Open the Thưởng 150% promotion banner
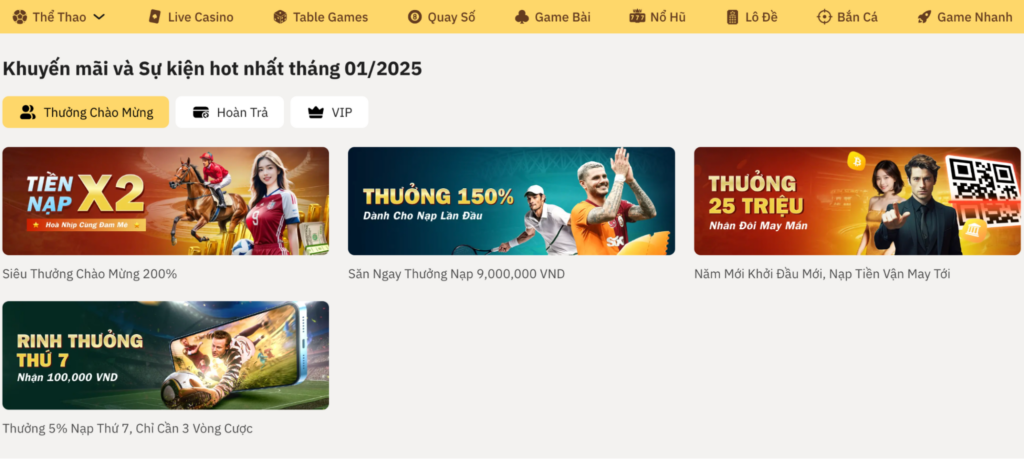The image size is (1024, 459). tap(511, 201)
